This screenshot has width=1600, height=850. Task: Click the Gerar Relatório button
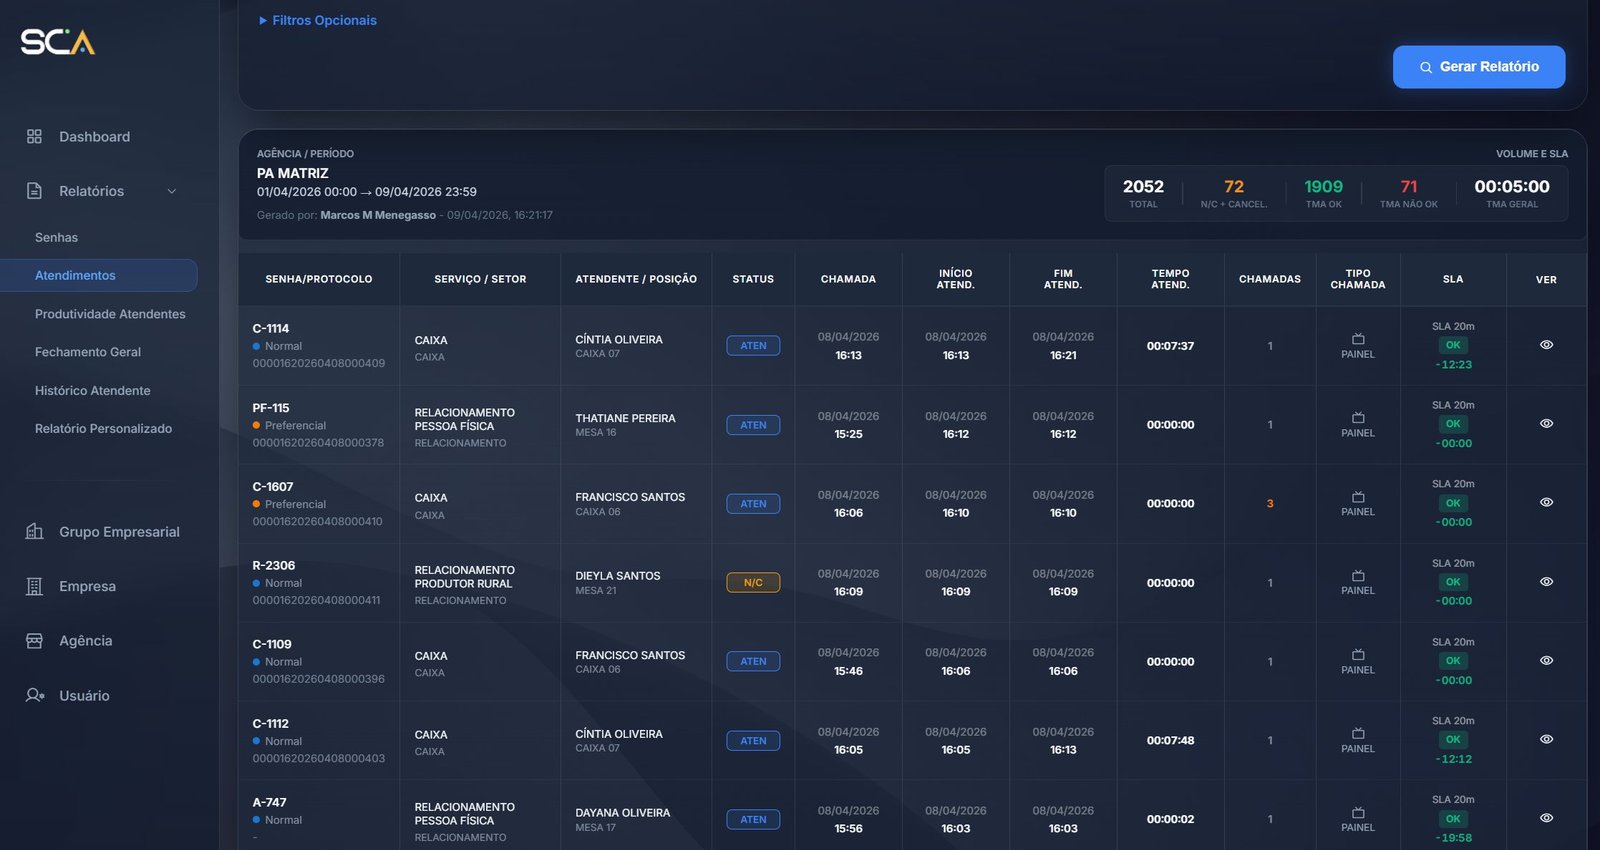coord(1478,67)
